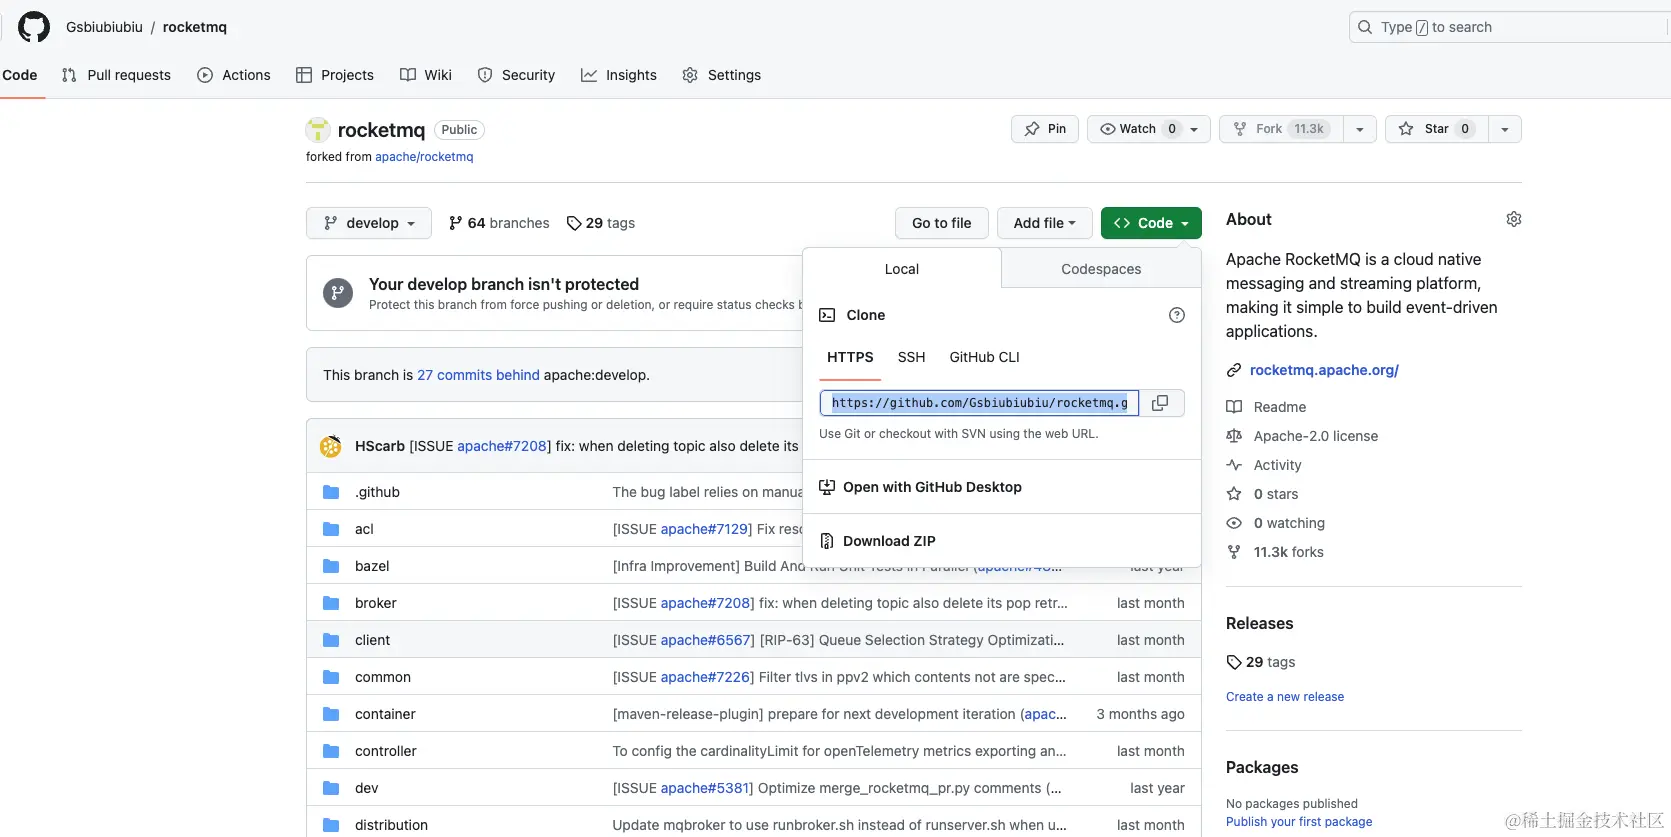The image size is (1671, 837).
Task: Click the .github folder icon
Action: (331, 492)
